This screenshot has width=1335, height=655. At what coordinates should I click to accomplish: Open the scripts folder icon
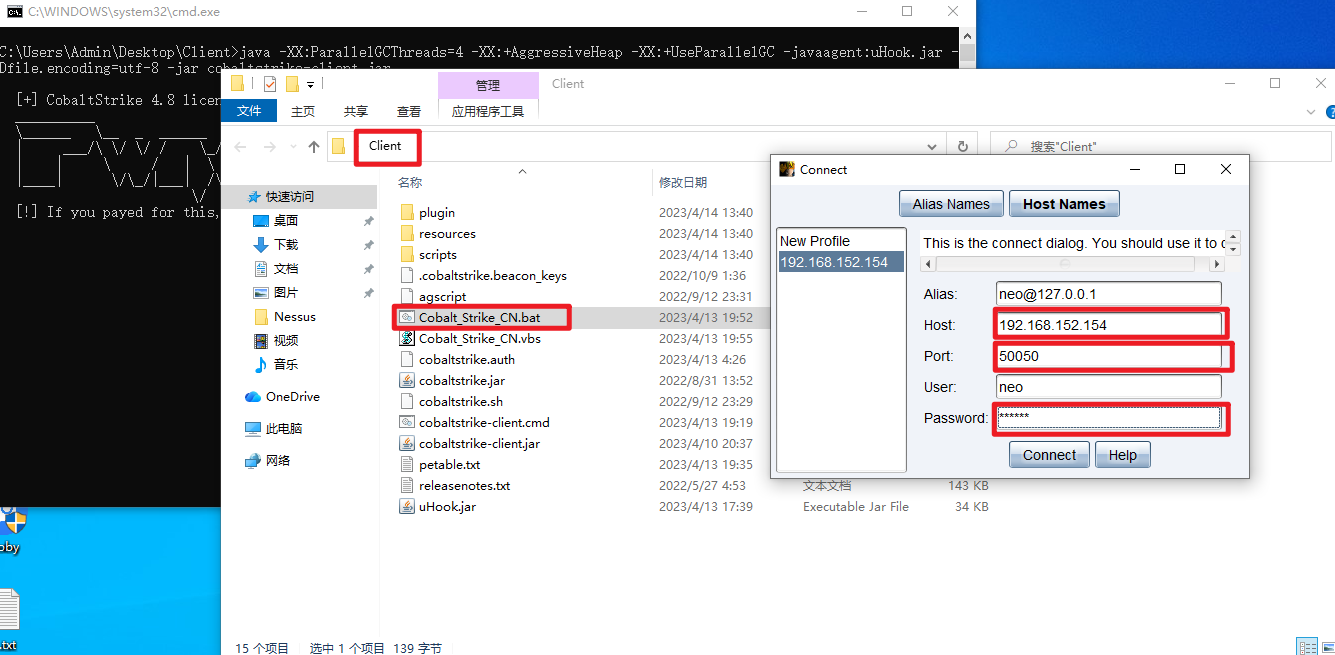tap(407, 254)
